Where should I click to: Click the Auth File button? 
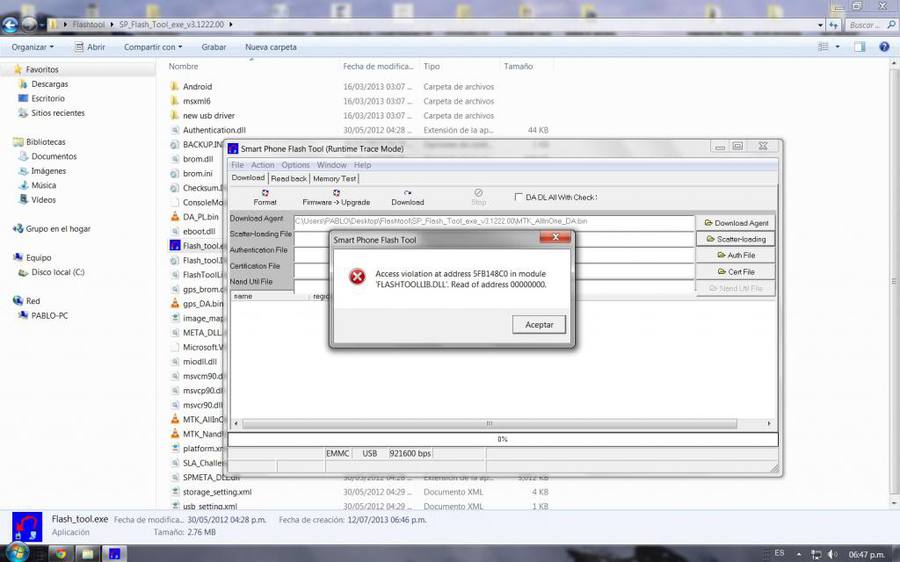(x=736, y=255)
